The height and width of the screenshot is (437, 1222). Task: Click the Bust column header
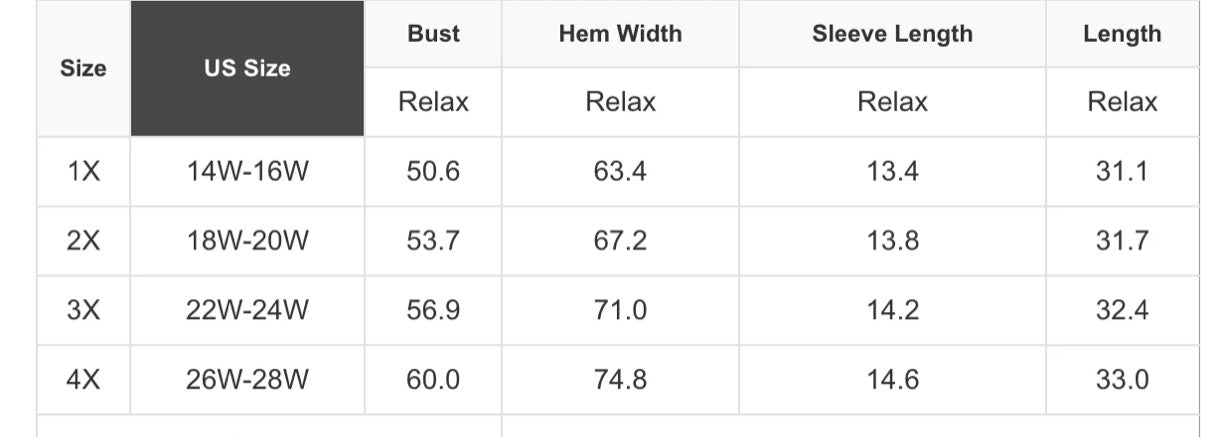tap(433, 34)
